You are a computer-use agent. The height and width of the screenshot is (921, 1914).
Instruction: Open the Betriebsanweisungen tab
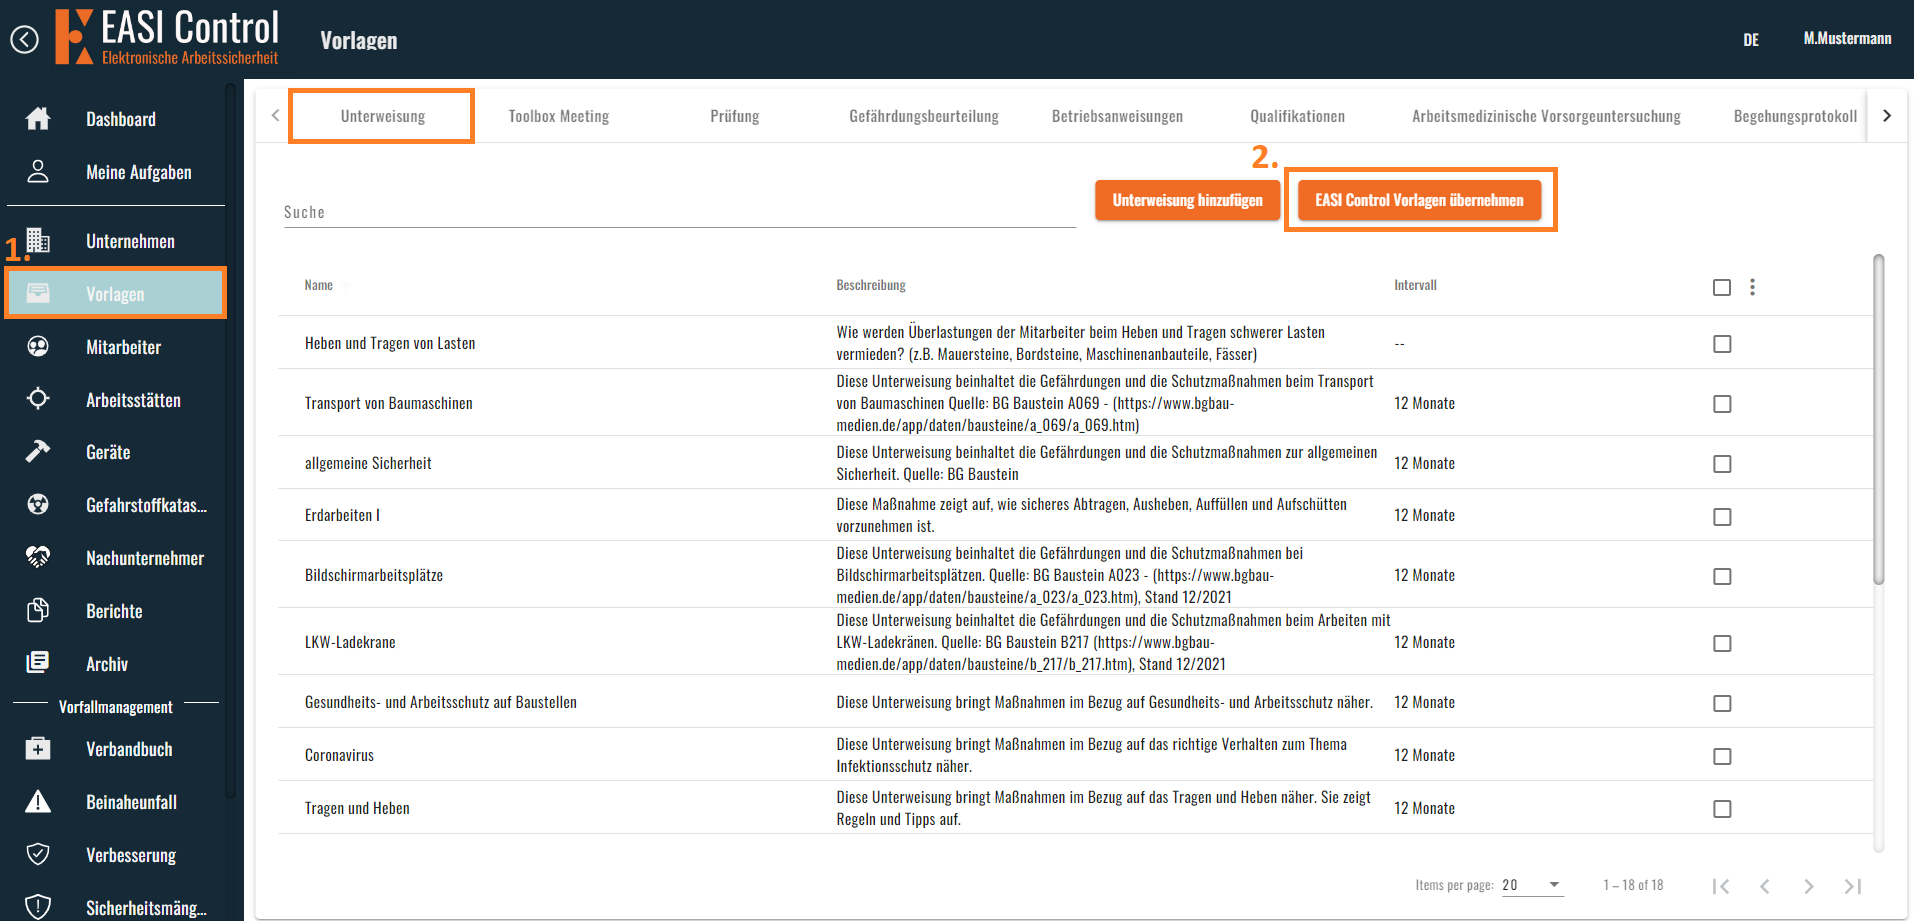coord(1117,116)
